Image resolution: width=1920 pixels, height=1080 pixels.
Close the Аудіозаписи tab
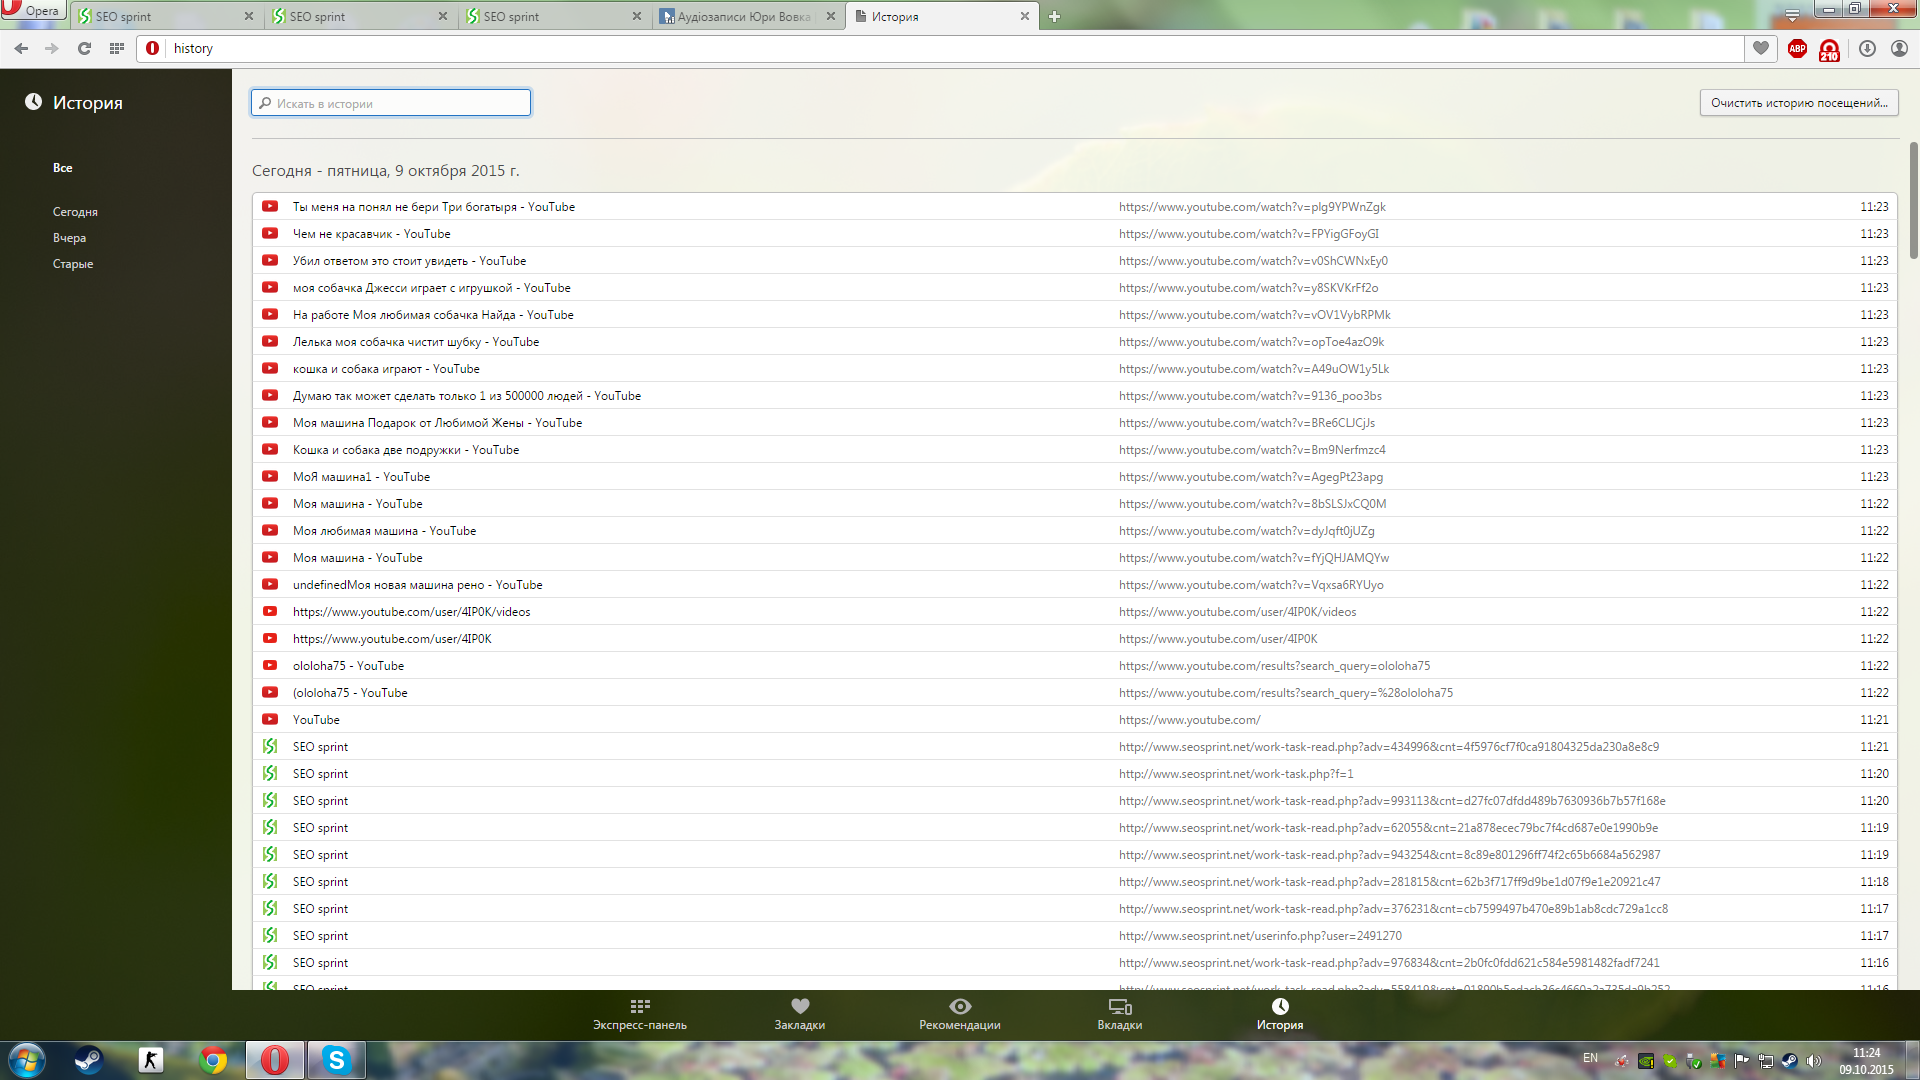coord(830,16)
